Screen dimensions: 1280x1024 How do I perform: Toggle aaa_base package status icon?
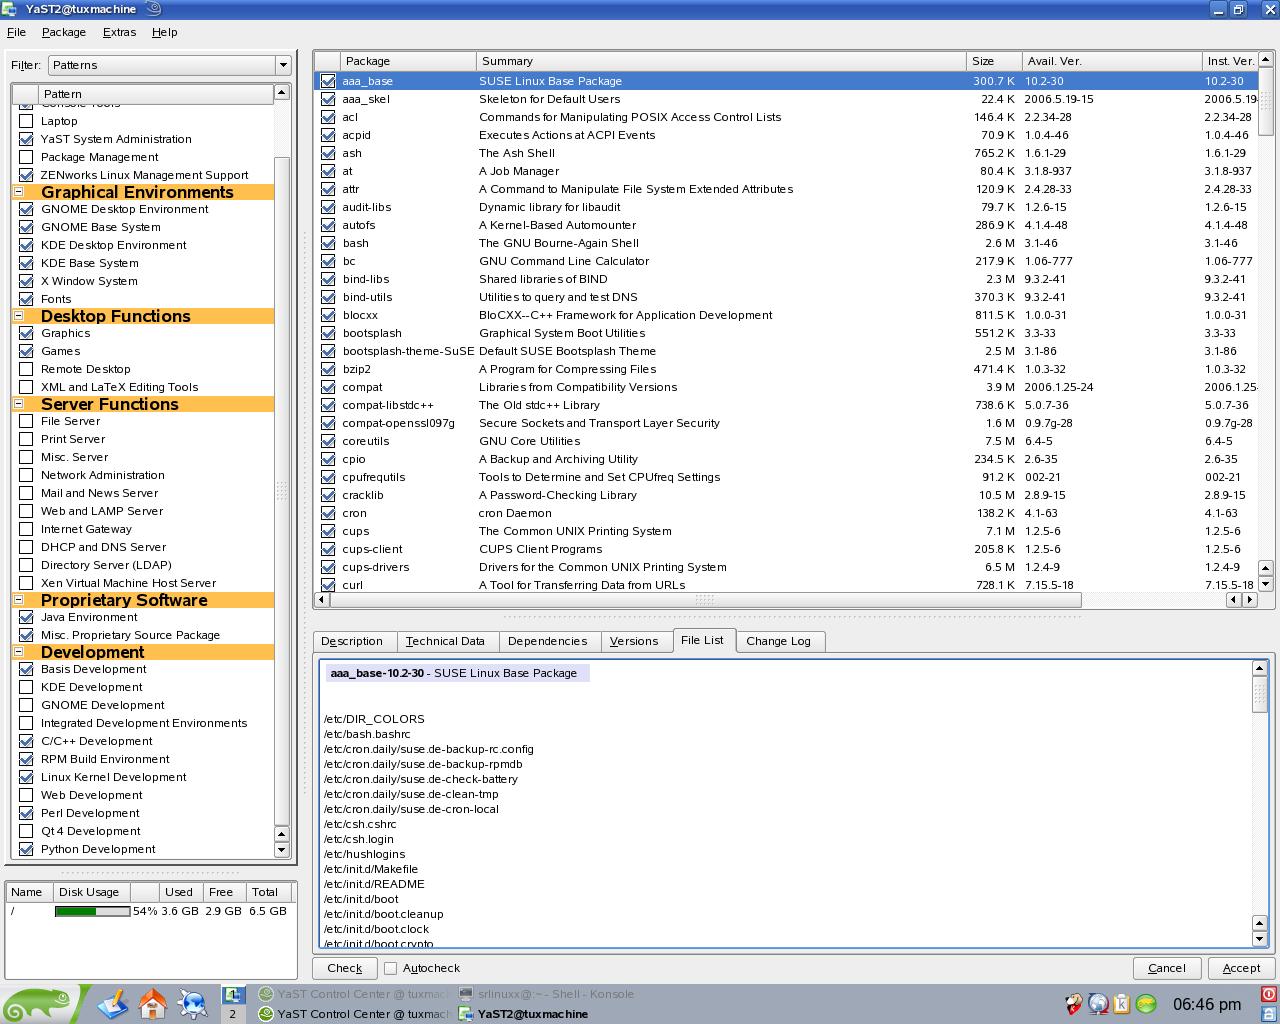[328, 81]
